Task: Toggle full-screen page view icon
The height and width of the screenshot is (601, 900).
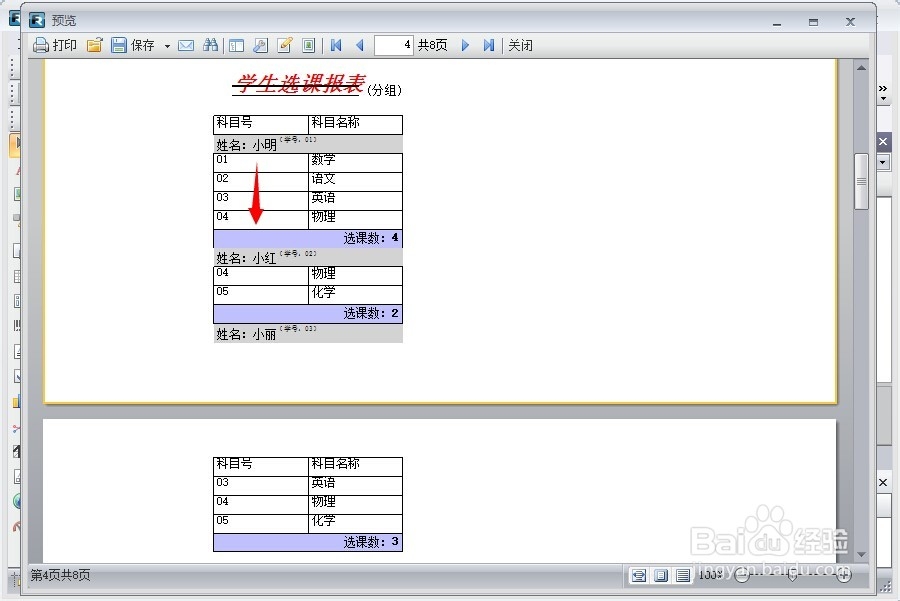Action: tap(309, 45)
